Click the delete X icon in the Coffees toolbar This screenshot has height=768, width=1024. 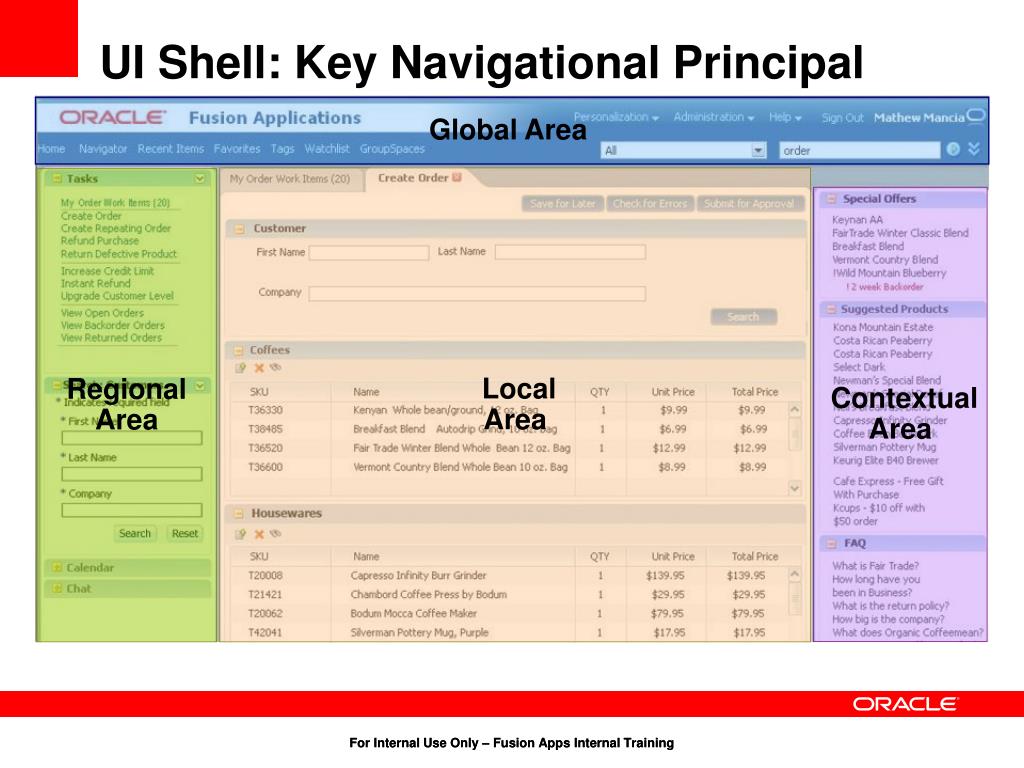click(259, 368)
